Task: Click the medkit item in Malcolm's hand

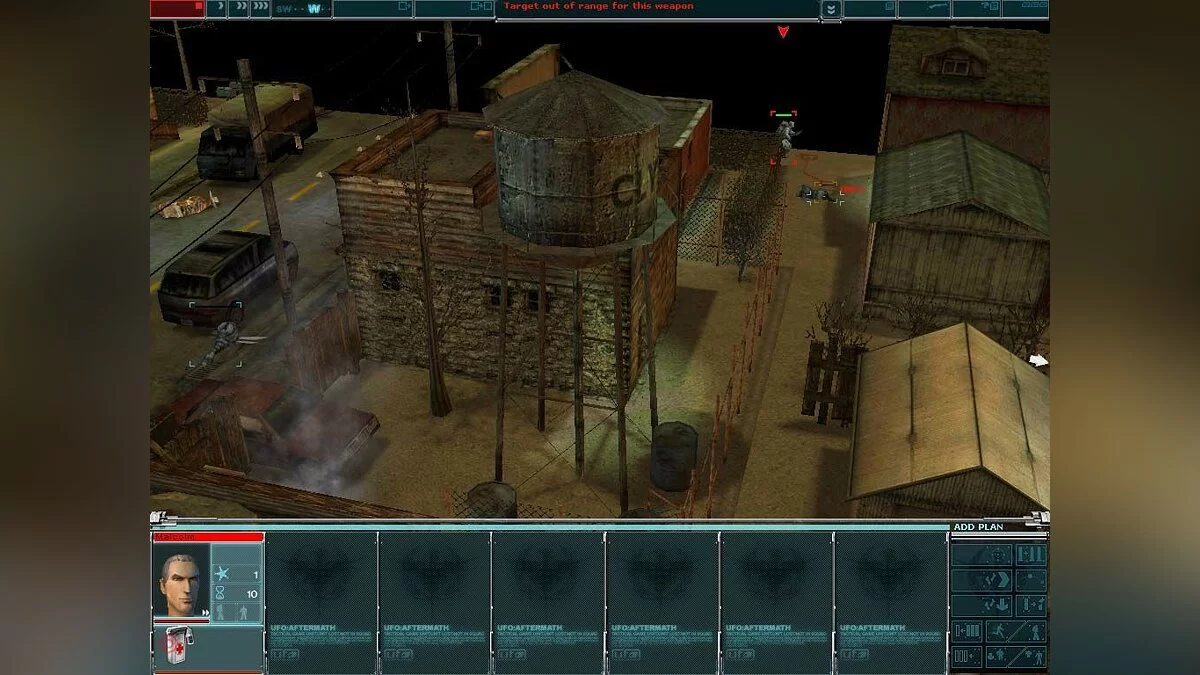Action: pos(181,646)
